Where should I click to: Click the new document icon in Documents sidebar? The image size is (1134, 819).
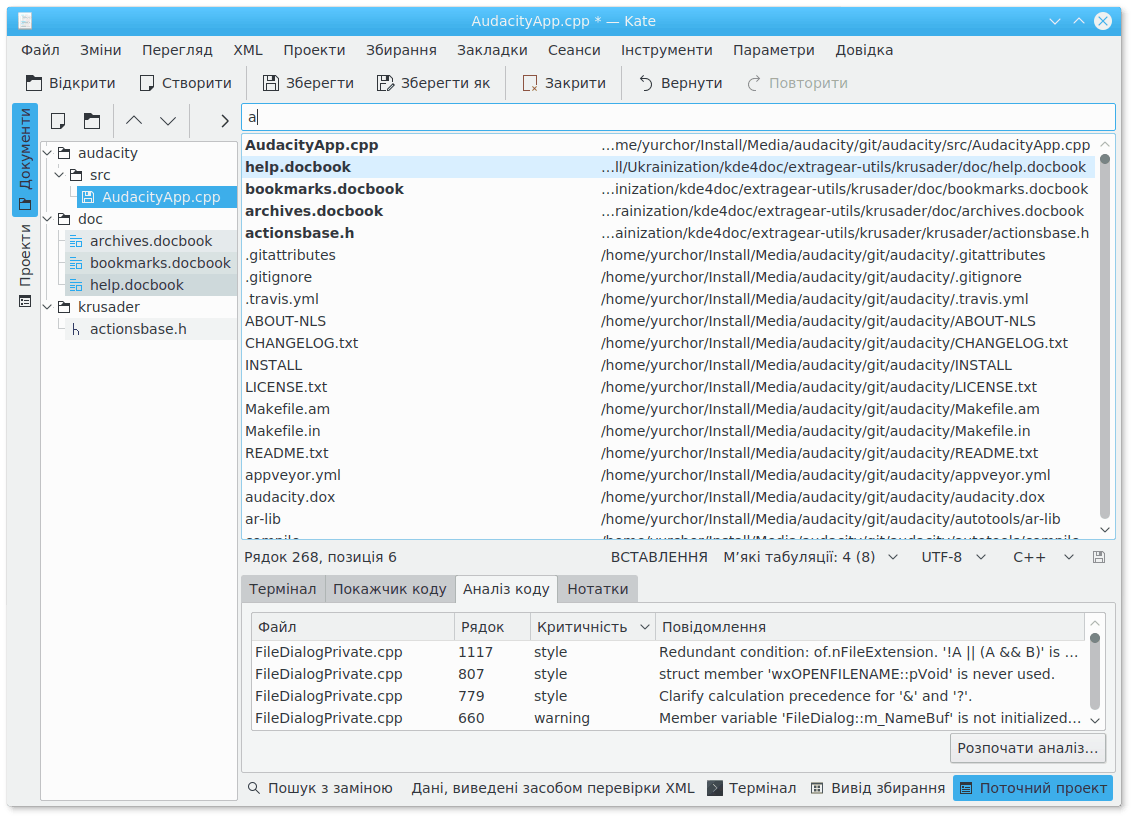coord(59,121)
